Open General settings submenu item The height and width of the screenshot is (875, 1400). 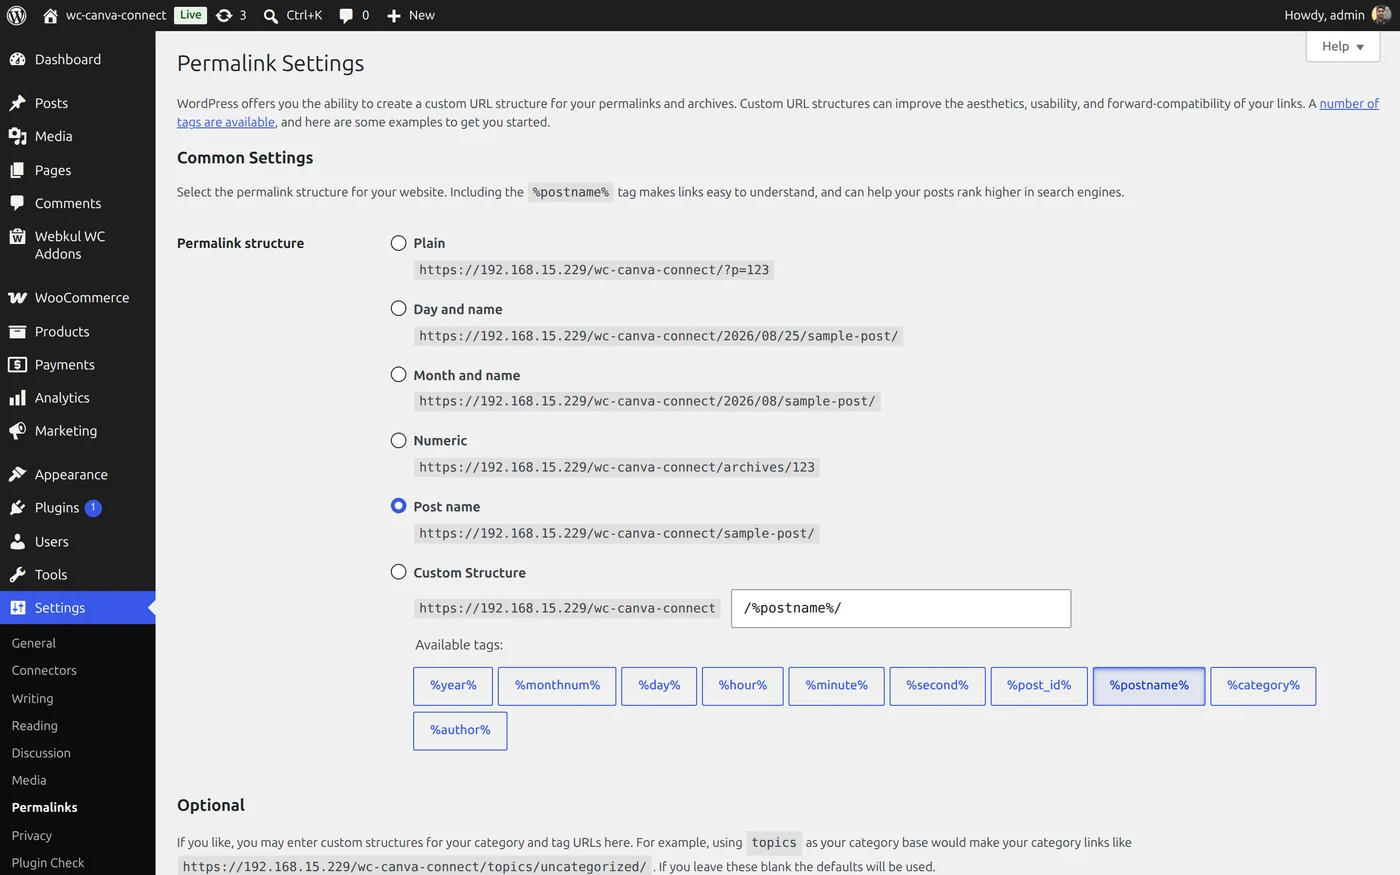pyautogui.click(x=34, y=643)
